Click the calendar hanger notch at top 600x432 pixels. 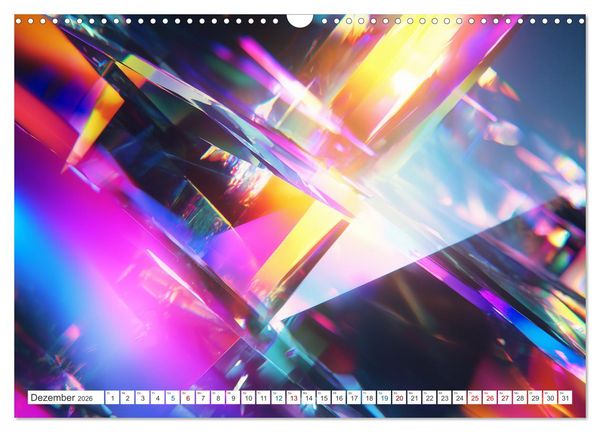300,21
